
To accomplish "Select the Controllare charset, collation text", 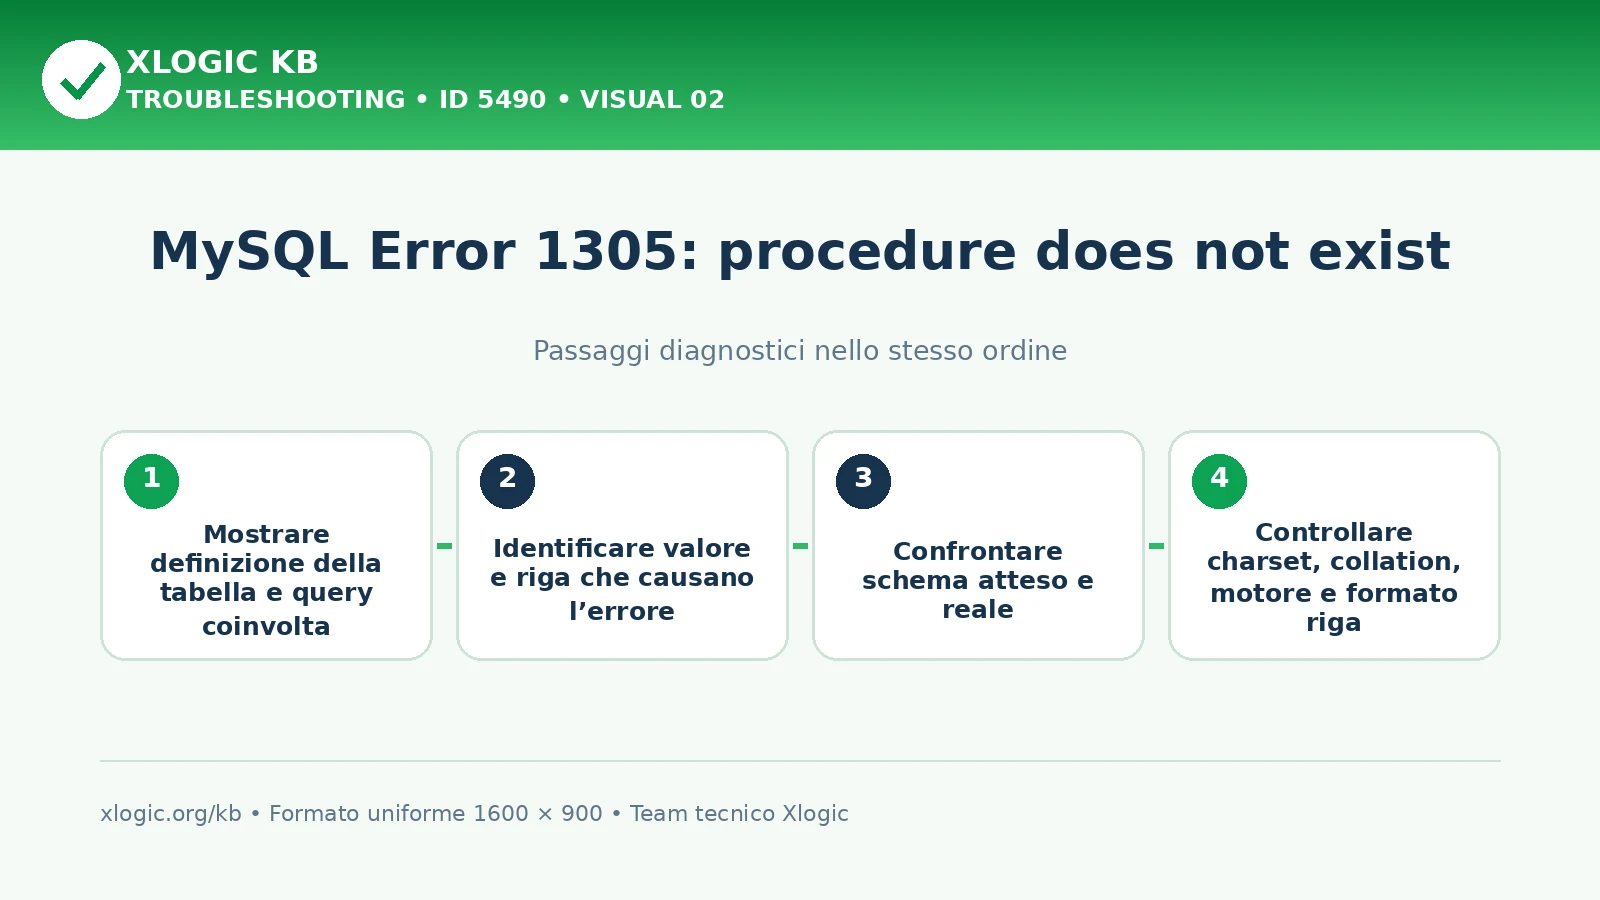I will click(x=1334, y=577).
